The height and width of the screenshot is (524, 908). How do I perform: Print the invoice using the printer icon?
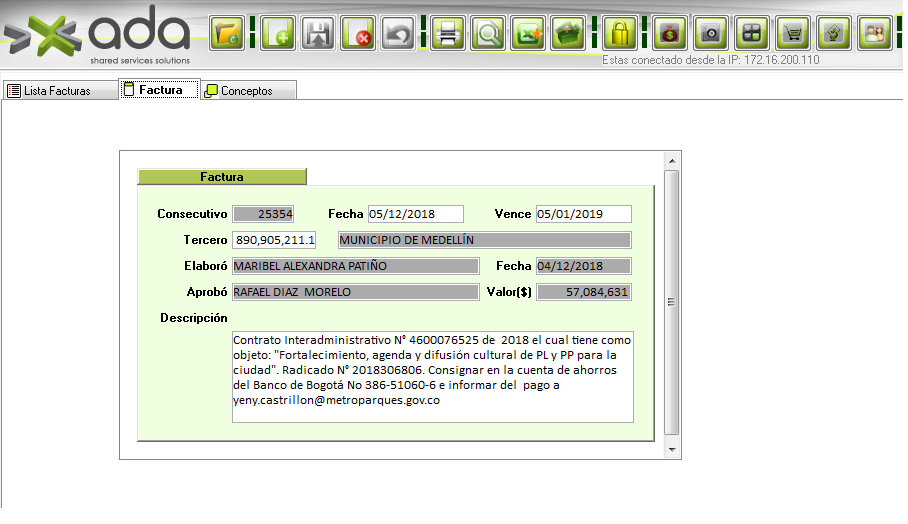448,34
